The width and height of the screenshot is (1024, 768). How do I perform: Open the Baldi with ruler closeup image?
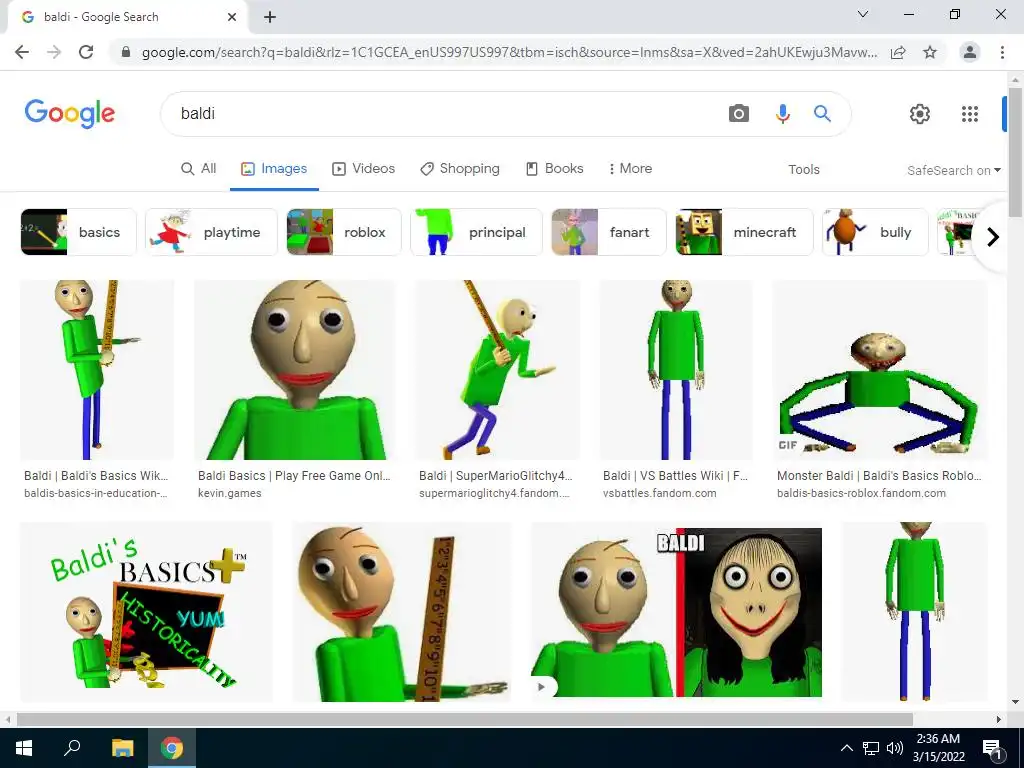tap(401, 612)
